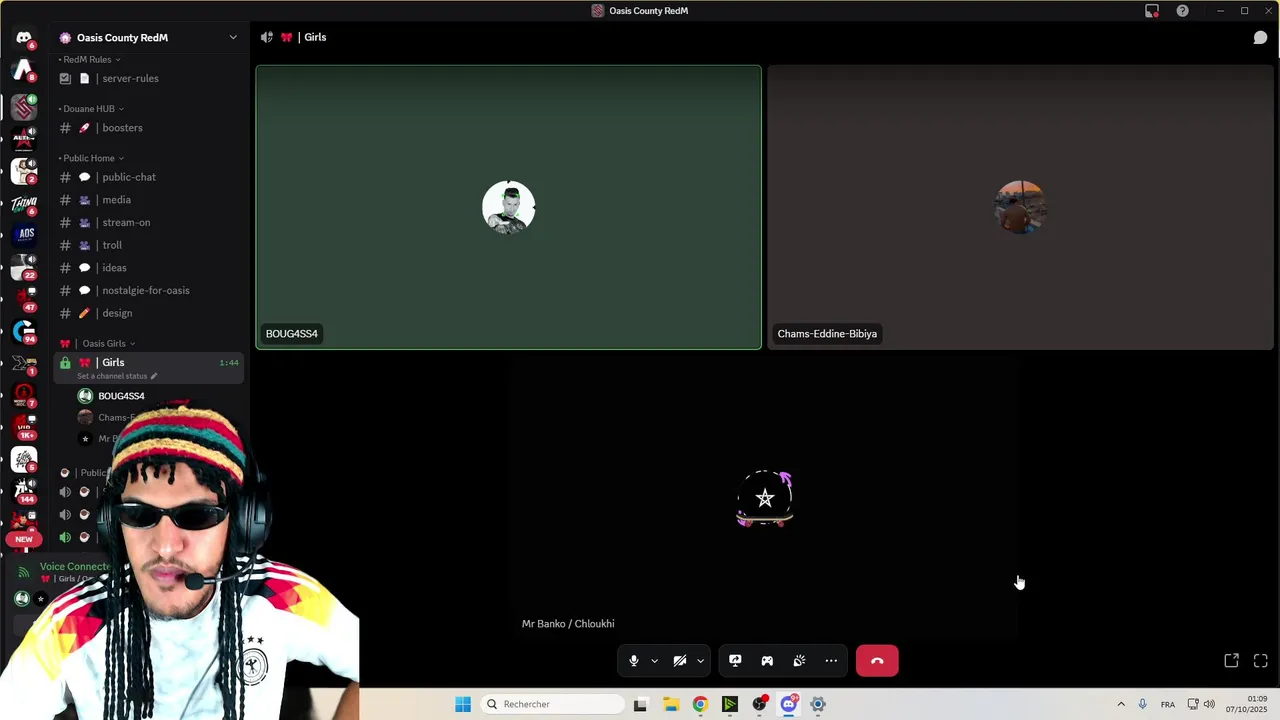Pop out the call window

click(1232, 661)
